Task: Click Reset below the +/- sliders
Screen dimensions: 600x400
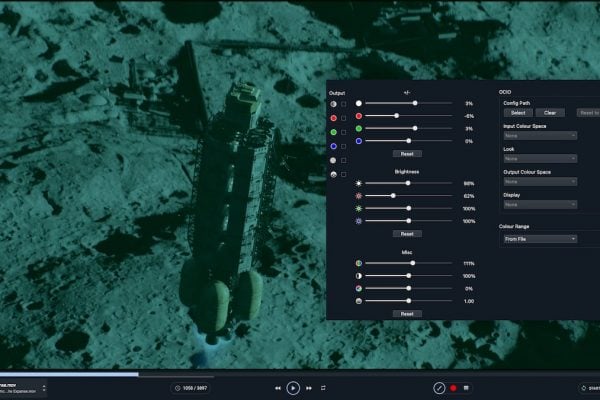Action: coord(407,154)
